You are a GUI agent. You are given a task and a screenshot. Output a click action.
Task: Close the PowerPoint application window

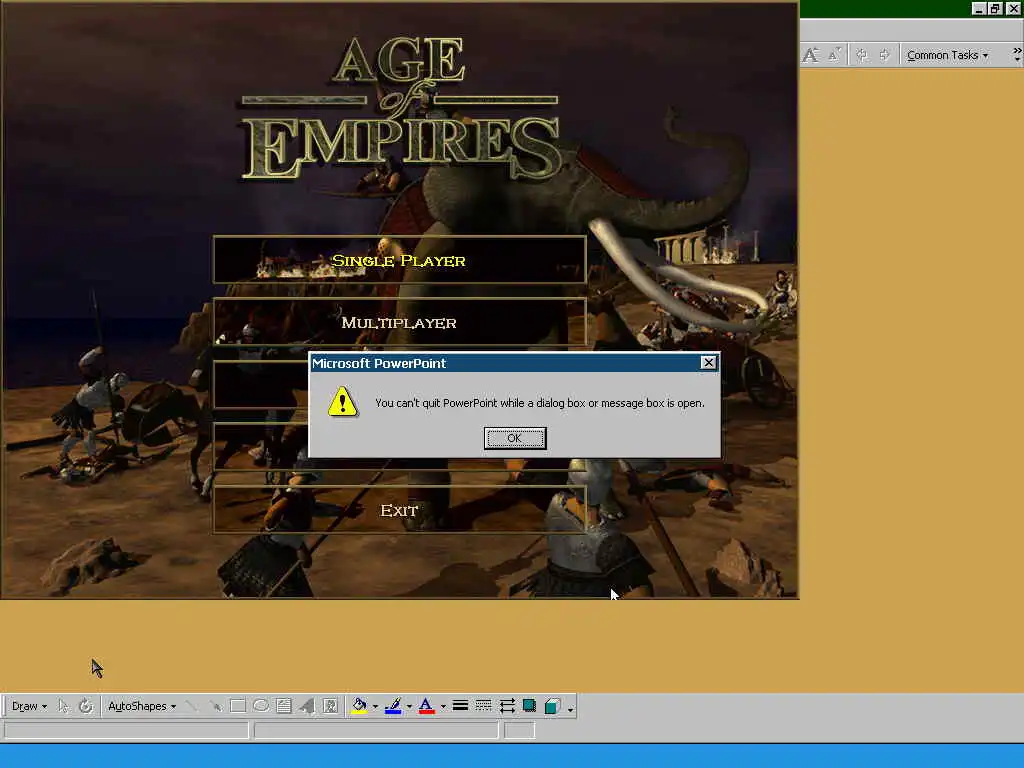[1014, 8]
